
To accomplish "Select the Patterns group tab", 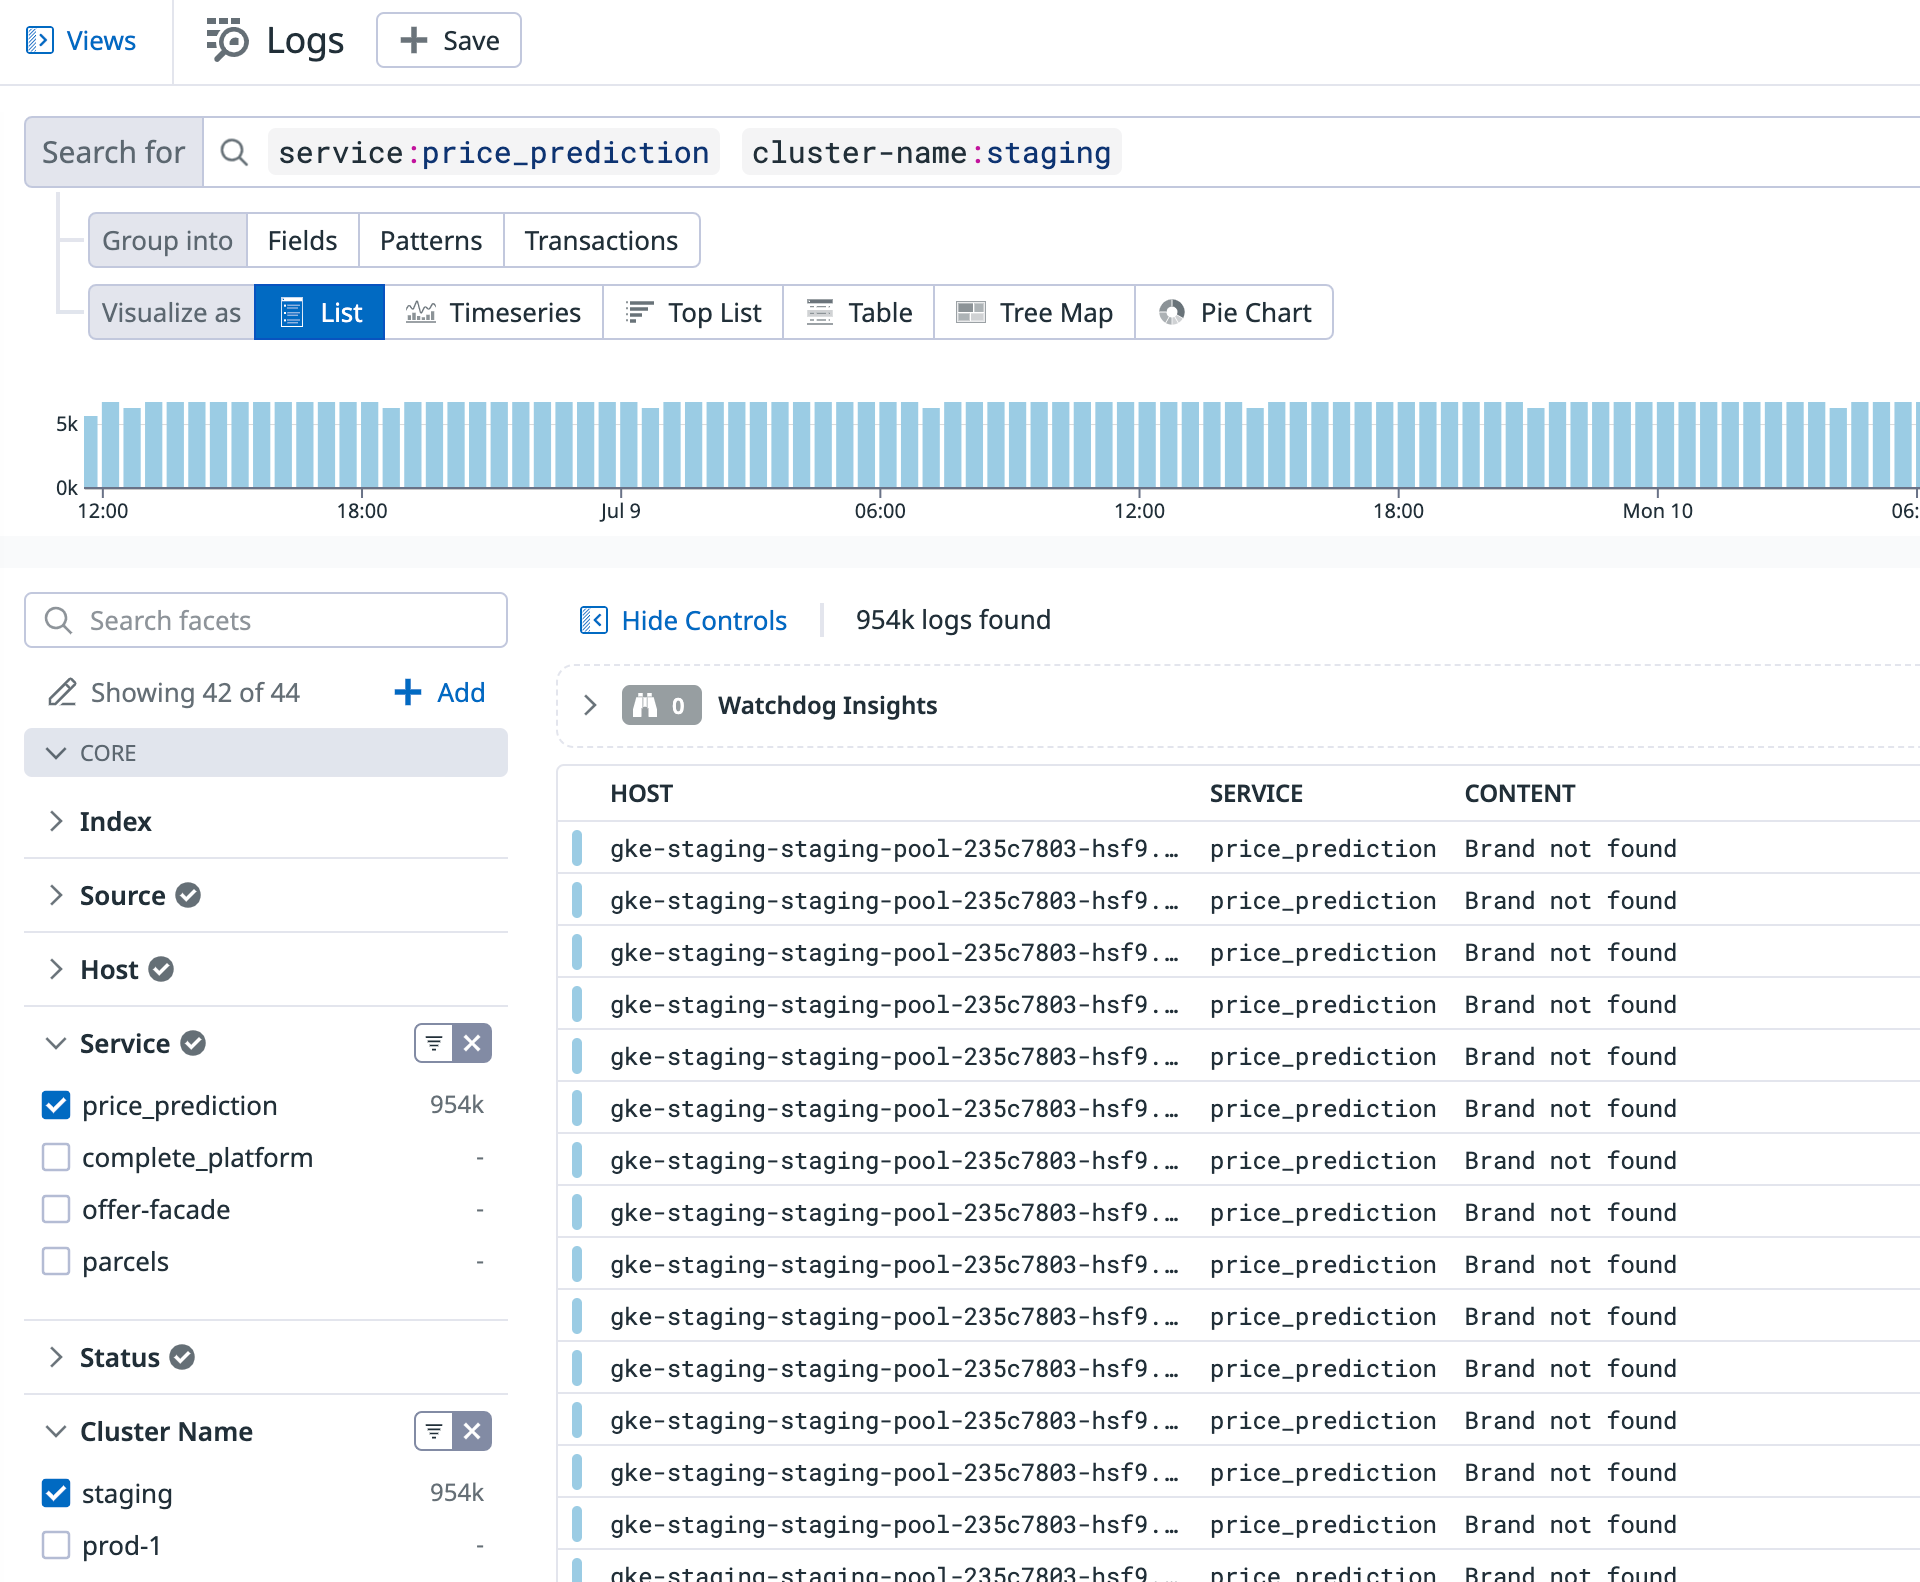I will click(x=431, y=241).
